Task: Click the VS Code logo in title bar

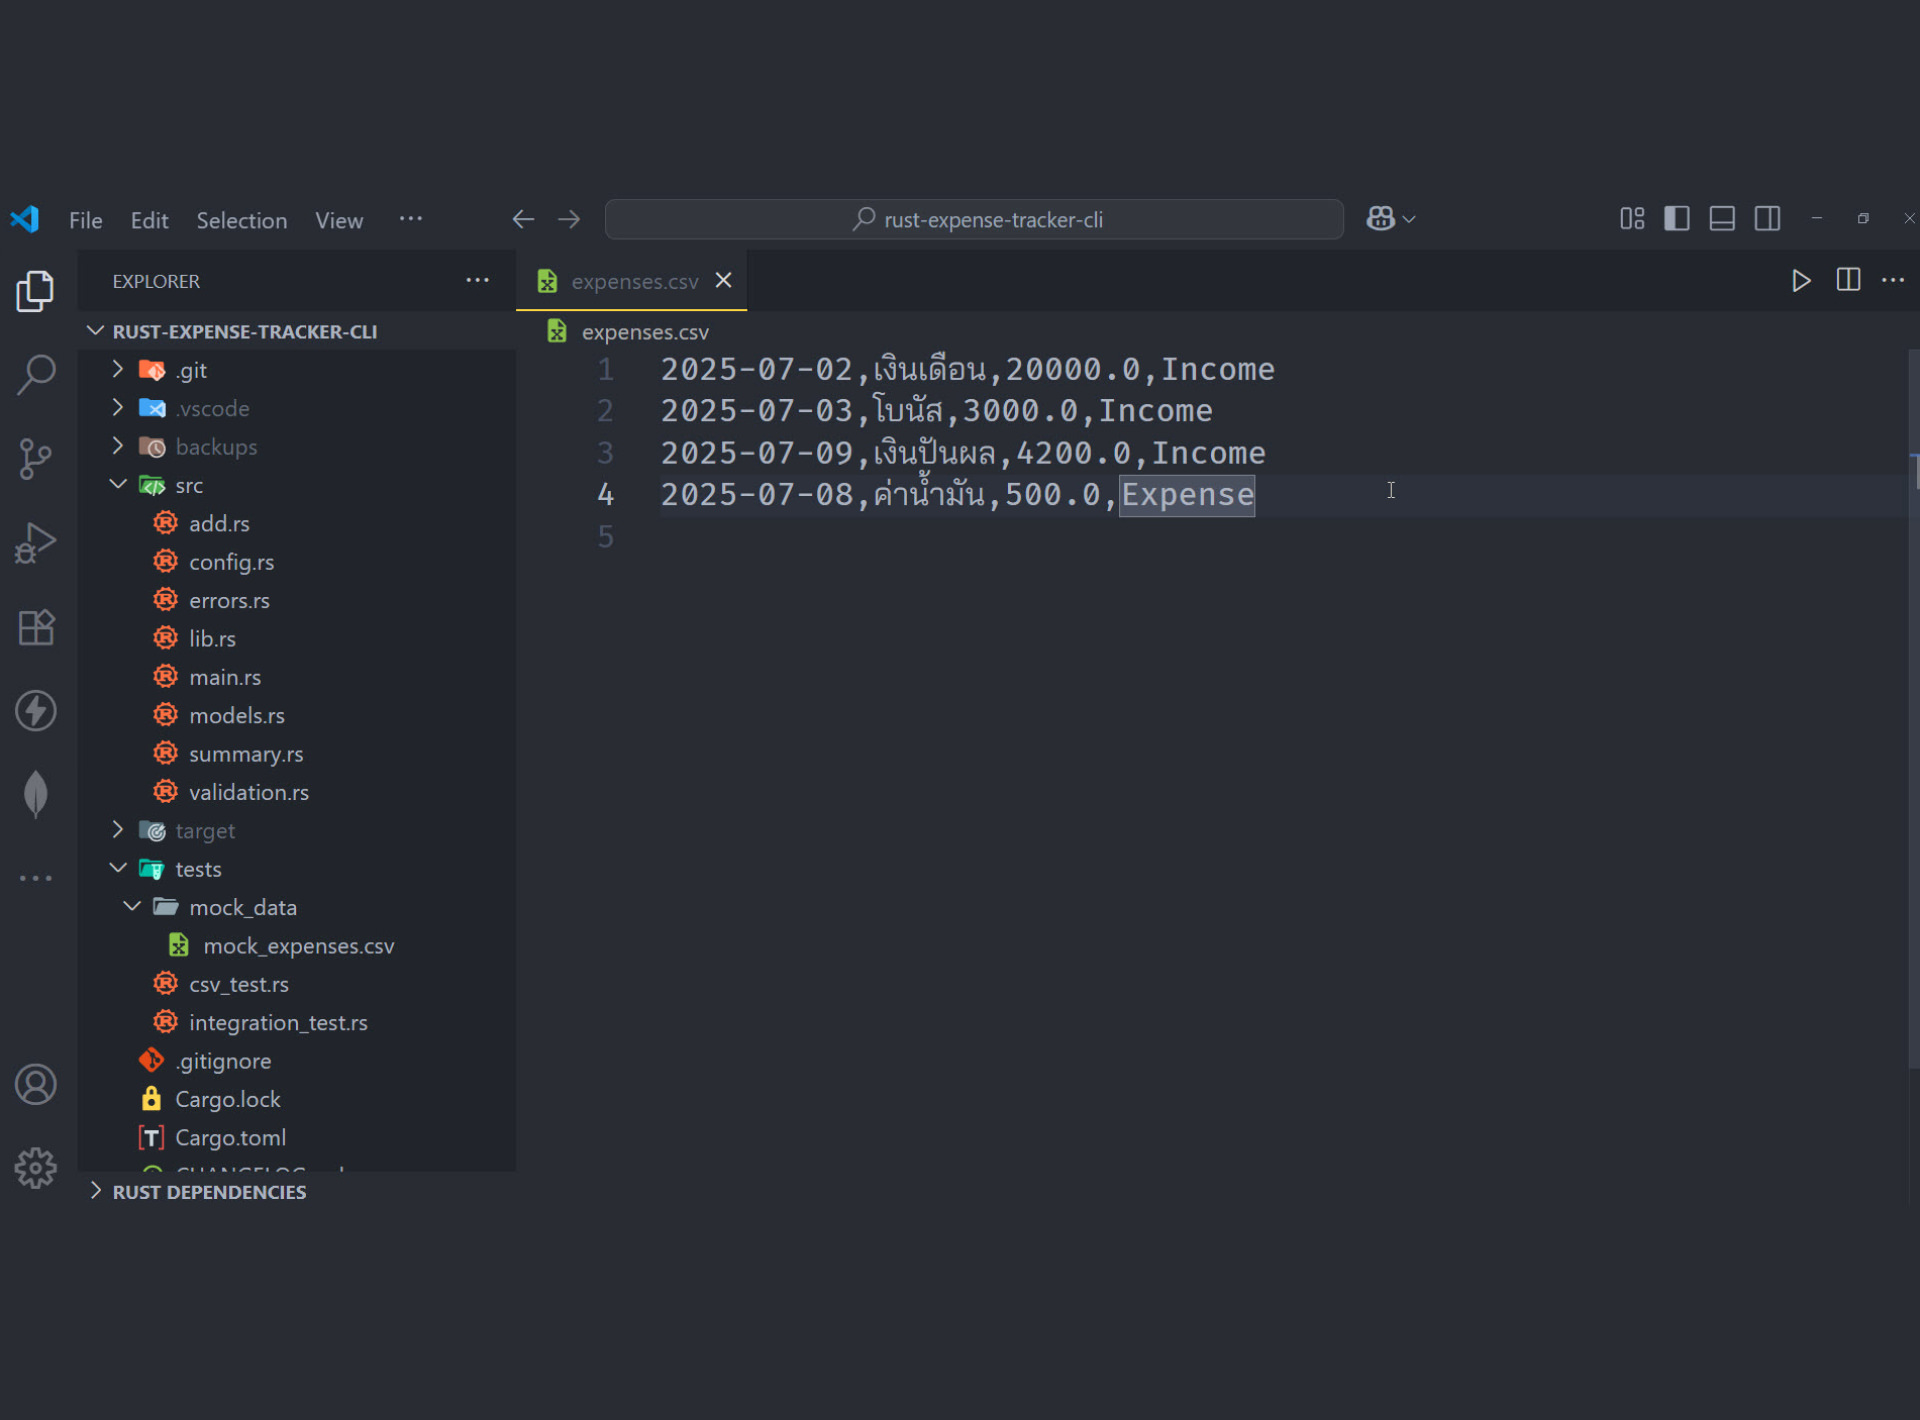Action: click(x=25, y=219)
